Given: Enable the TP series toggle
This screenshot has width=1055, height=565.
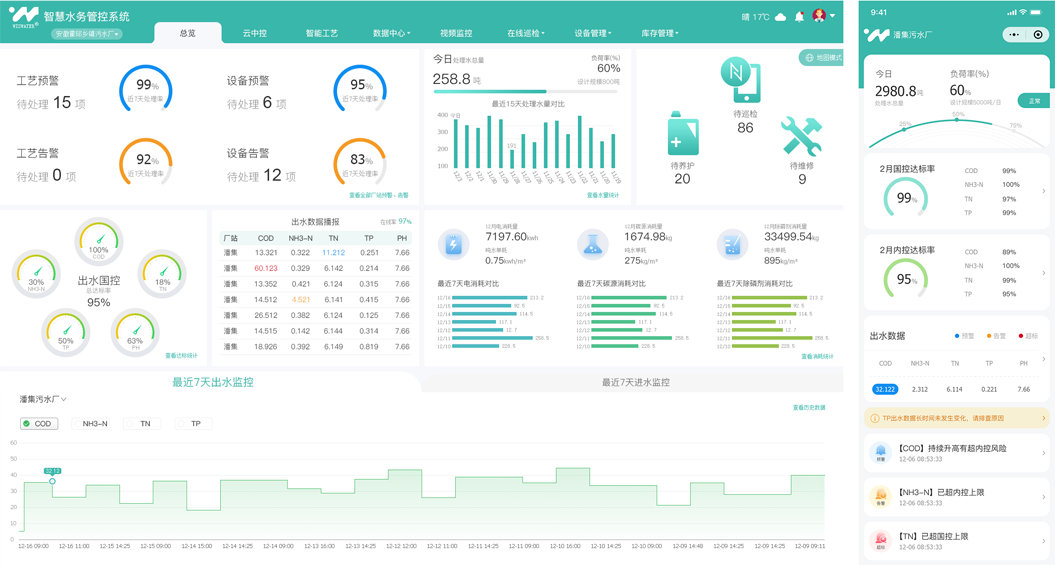Looking at the screenshot, I should click(x=190, y=424).
